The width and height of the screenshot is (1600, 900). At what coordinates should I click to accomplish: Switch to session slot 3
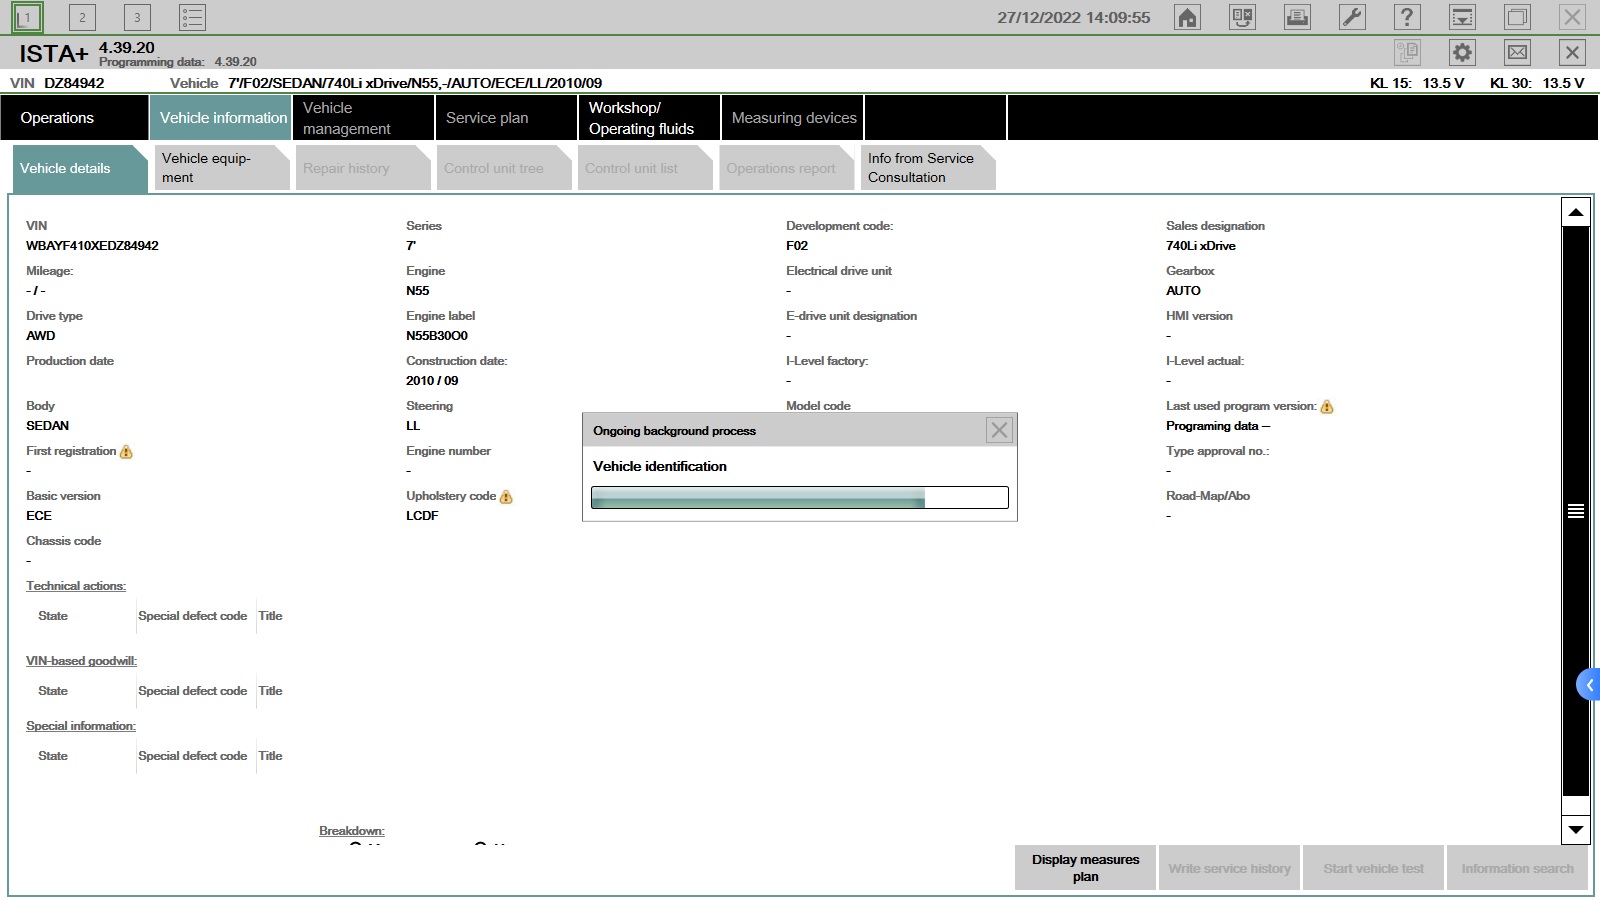click(137, 17)
